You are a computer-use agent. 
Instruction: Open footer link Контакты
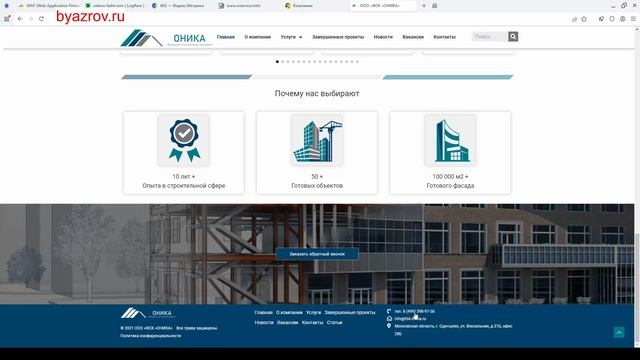pyautogui.click(x=312, y=322)
